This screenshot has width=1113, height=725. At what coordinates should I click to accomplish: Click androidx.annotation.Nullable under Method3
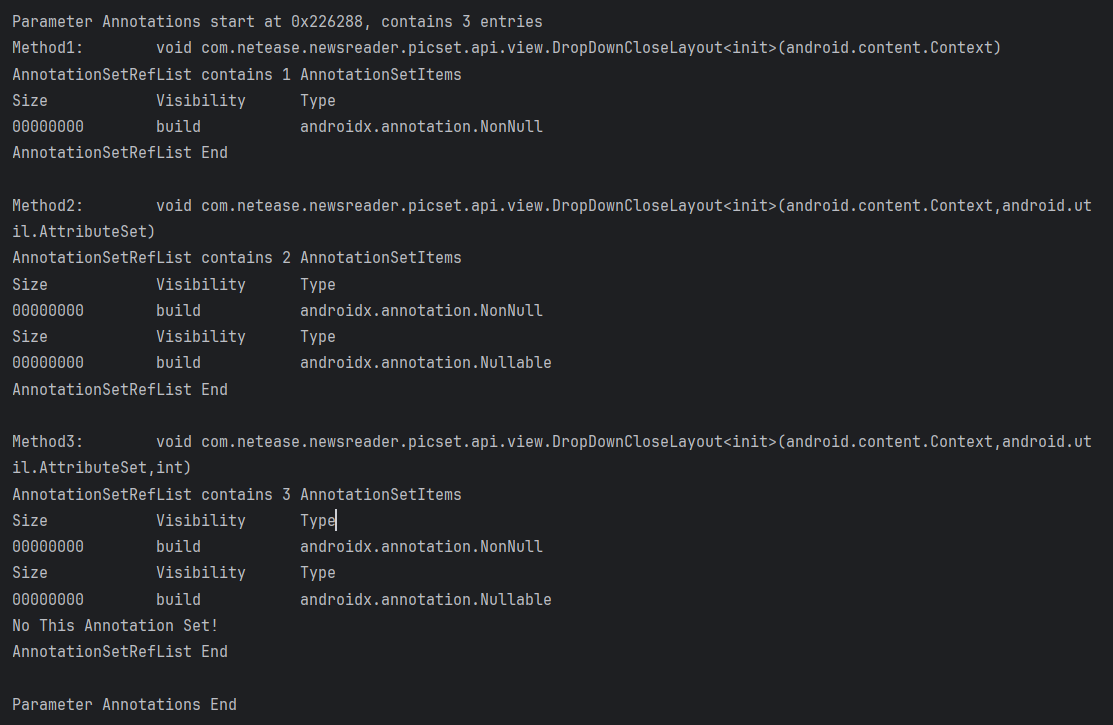pyautogui.click(x=425, y=599)
